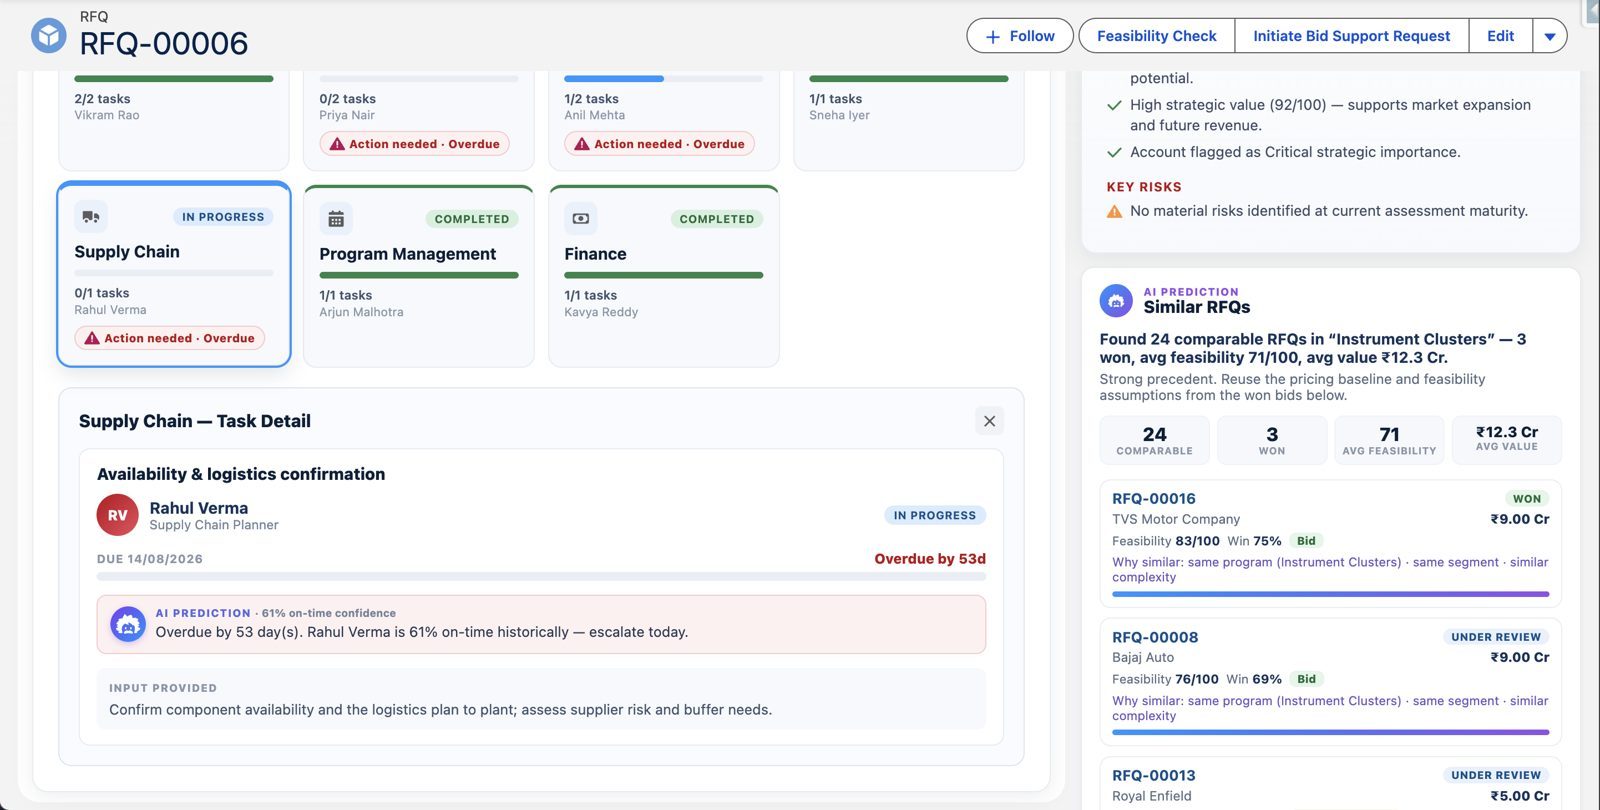The height and width of the screenshot is (810, 1600).
Task: Run the Feasibility Check
Action: pos(1157,36)
